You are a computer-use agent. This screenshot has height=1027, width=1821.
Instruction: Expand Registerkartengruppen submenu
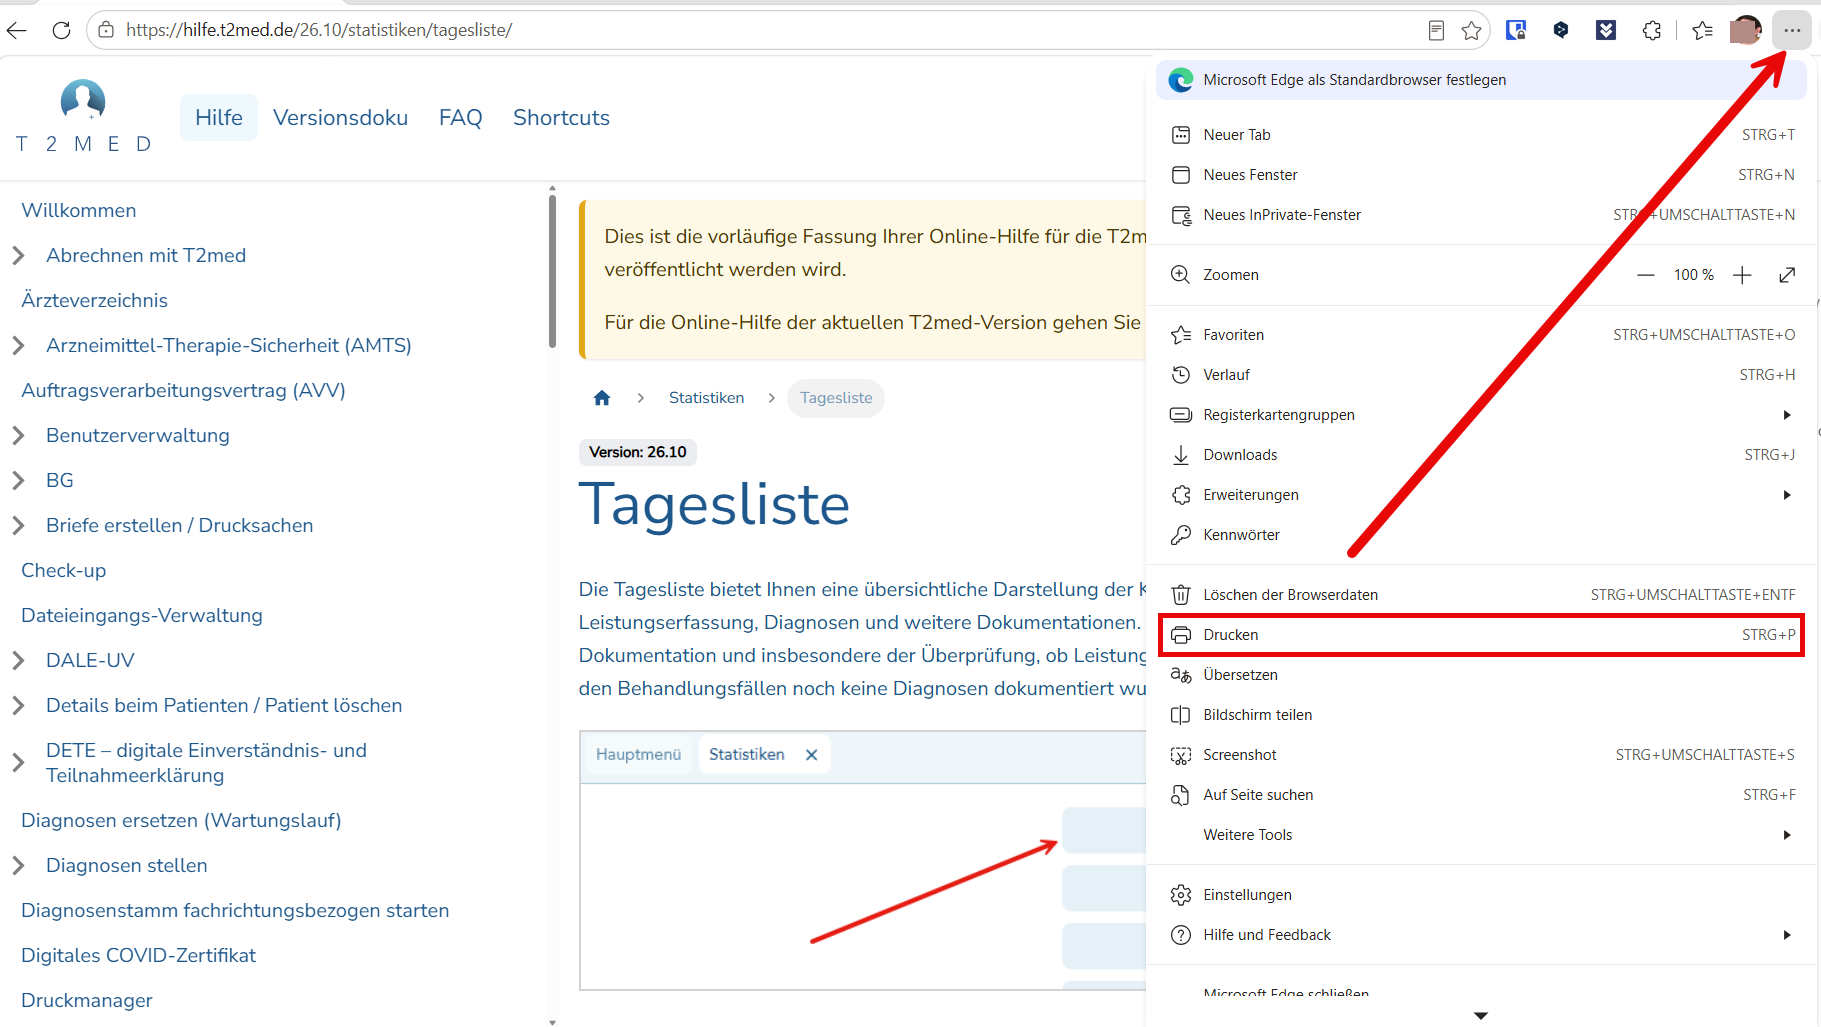click(x=1481, y=415)
